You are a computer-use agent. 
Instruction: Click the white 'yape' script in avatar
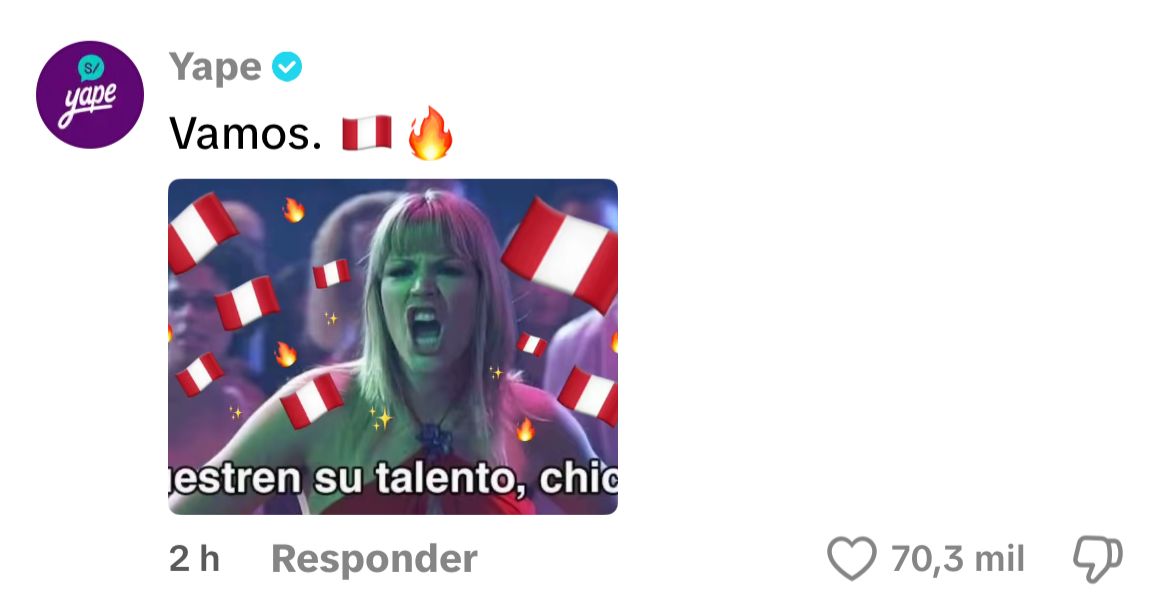88,103
